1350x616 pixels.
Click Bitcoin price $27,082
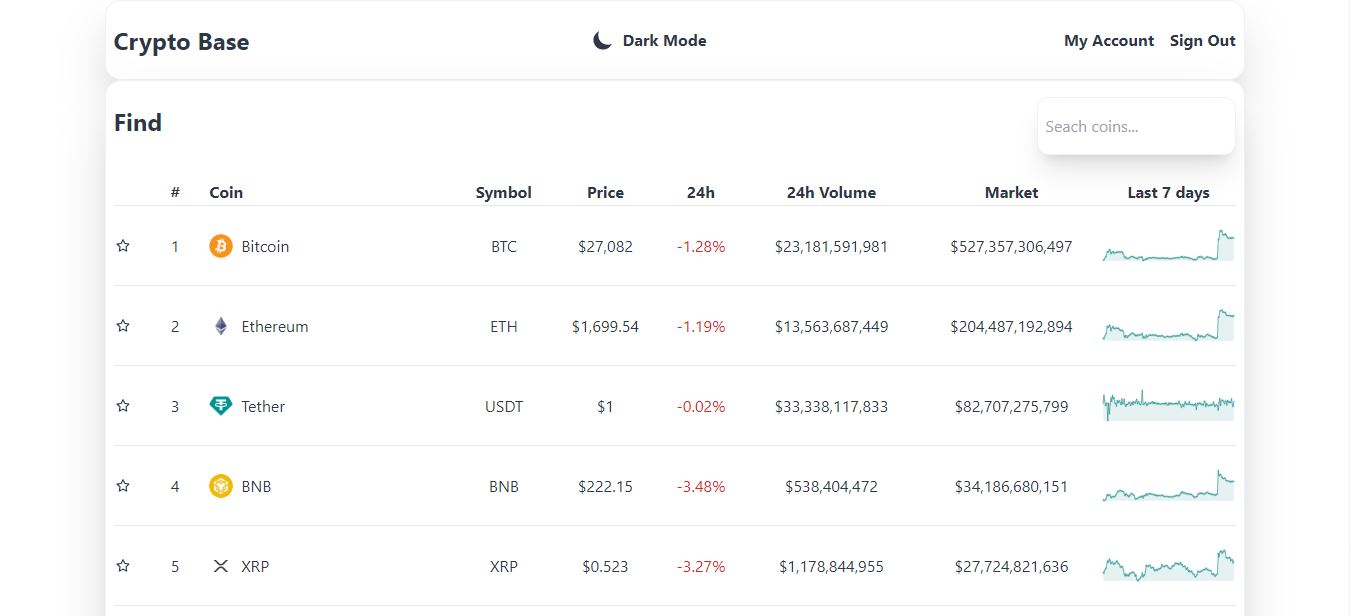click(605, 246)
